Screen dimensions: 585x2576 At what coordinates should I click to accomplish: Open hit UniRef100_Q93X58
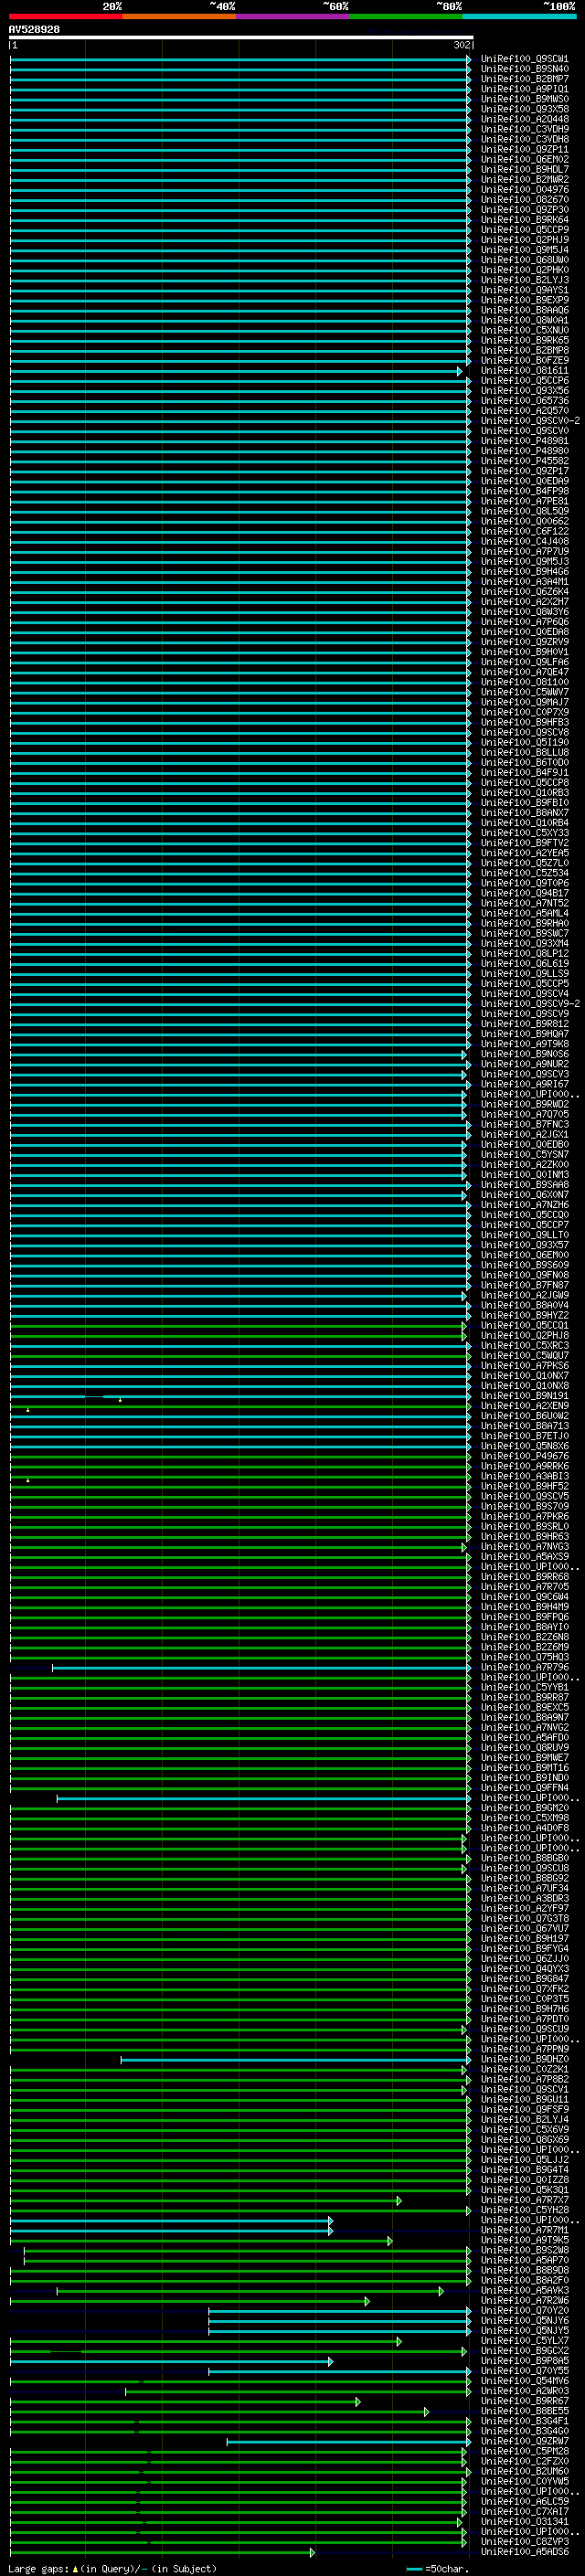[x=524, y=110]
